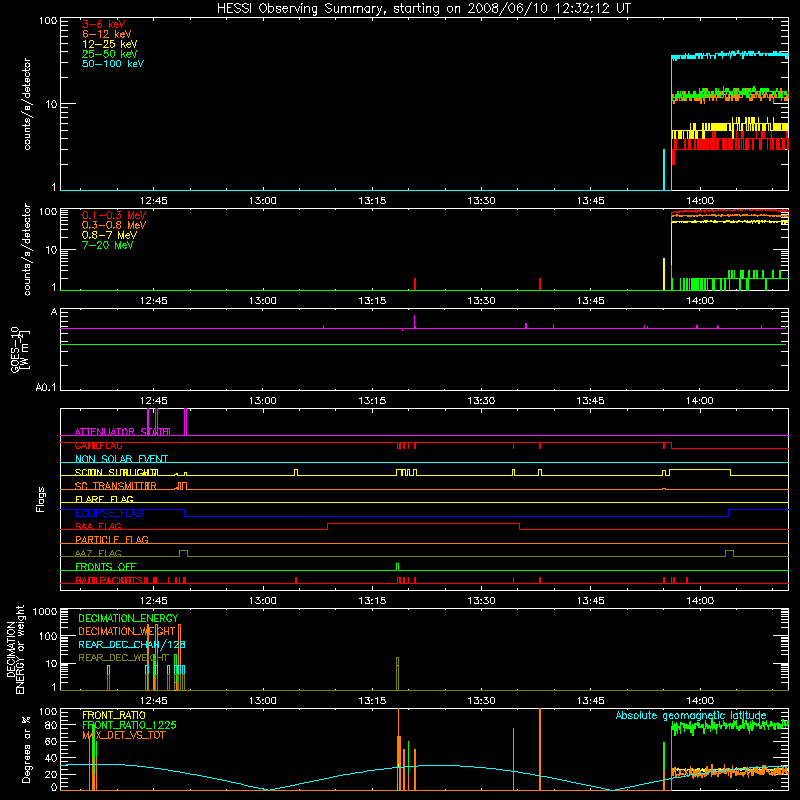Viewport: 800px width, 800px height.
Task: Select the ECLIPSE_FLAG label
Action: (109, 513)
